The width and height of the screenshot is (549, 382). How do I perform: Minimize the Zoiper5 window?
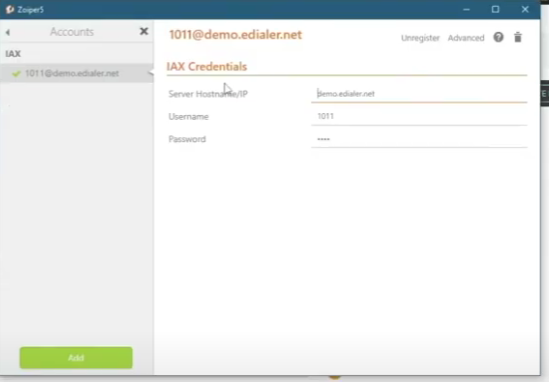click(466, 9)
